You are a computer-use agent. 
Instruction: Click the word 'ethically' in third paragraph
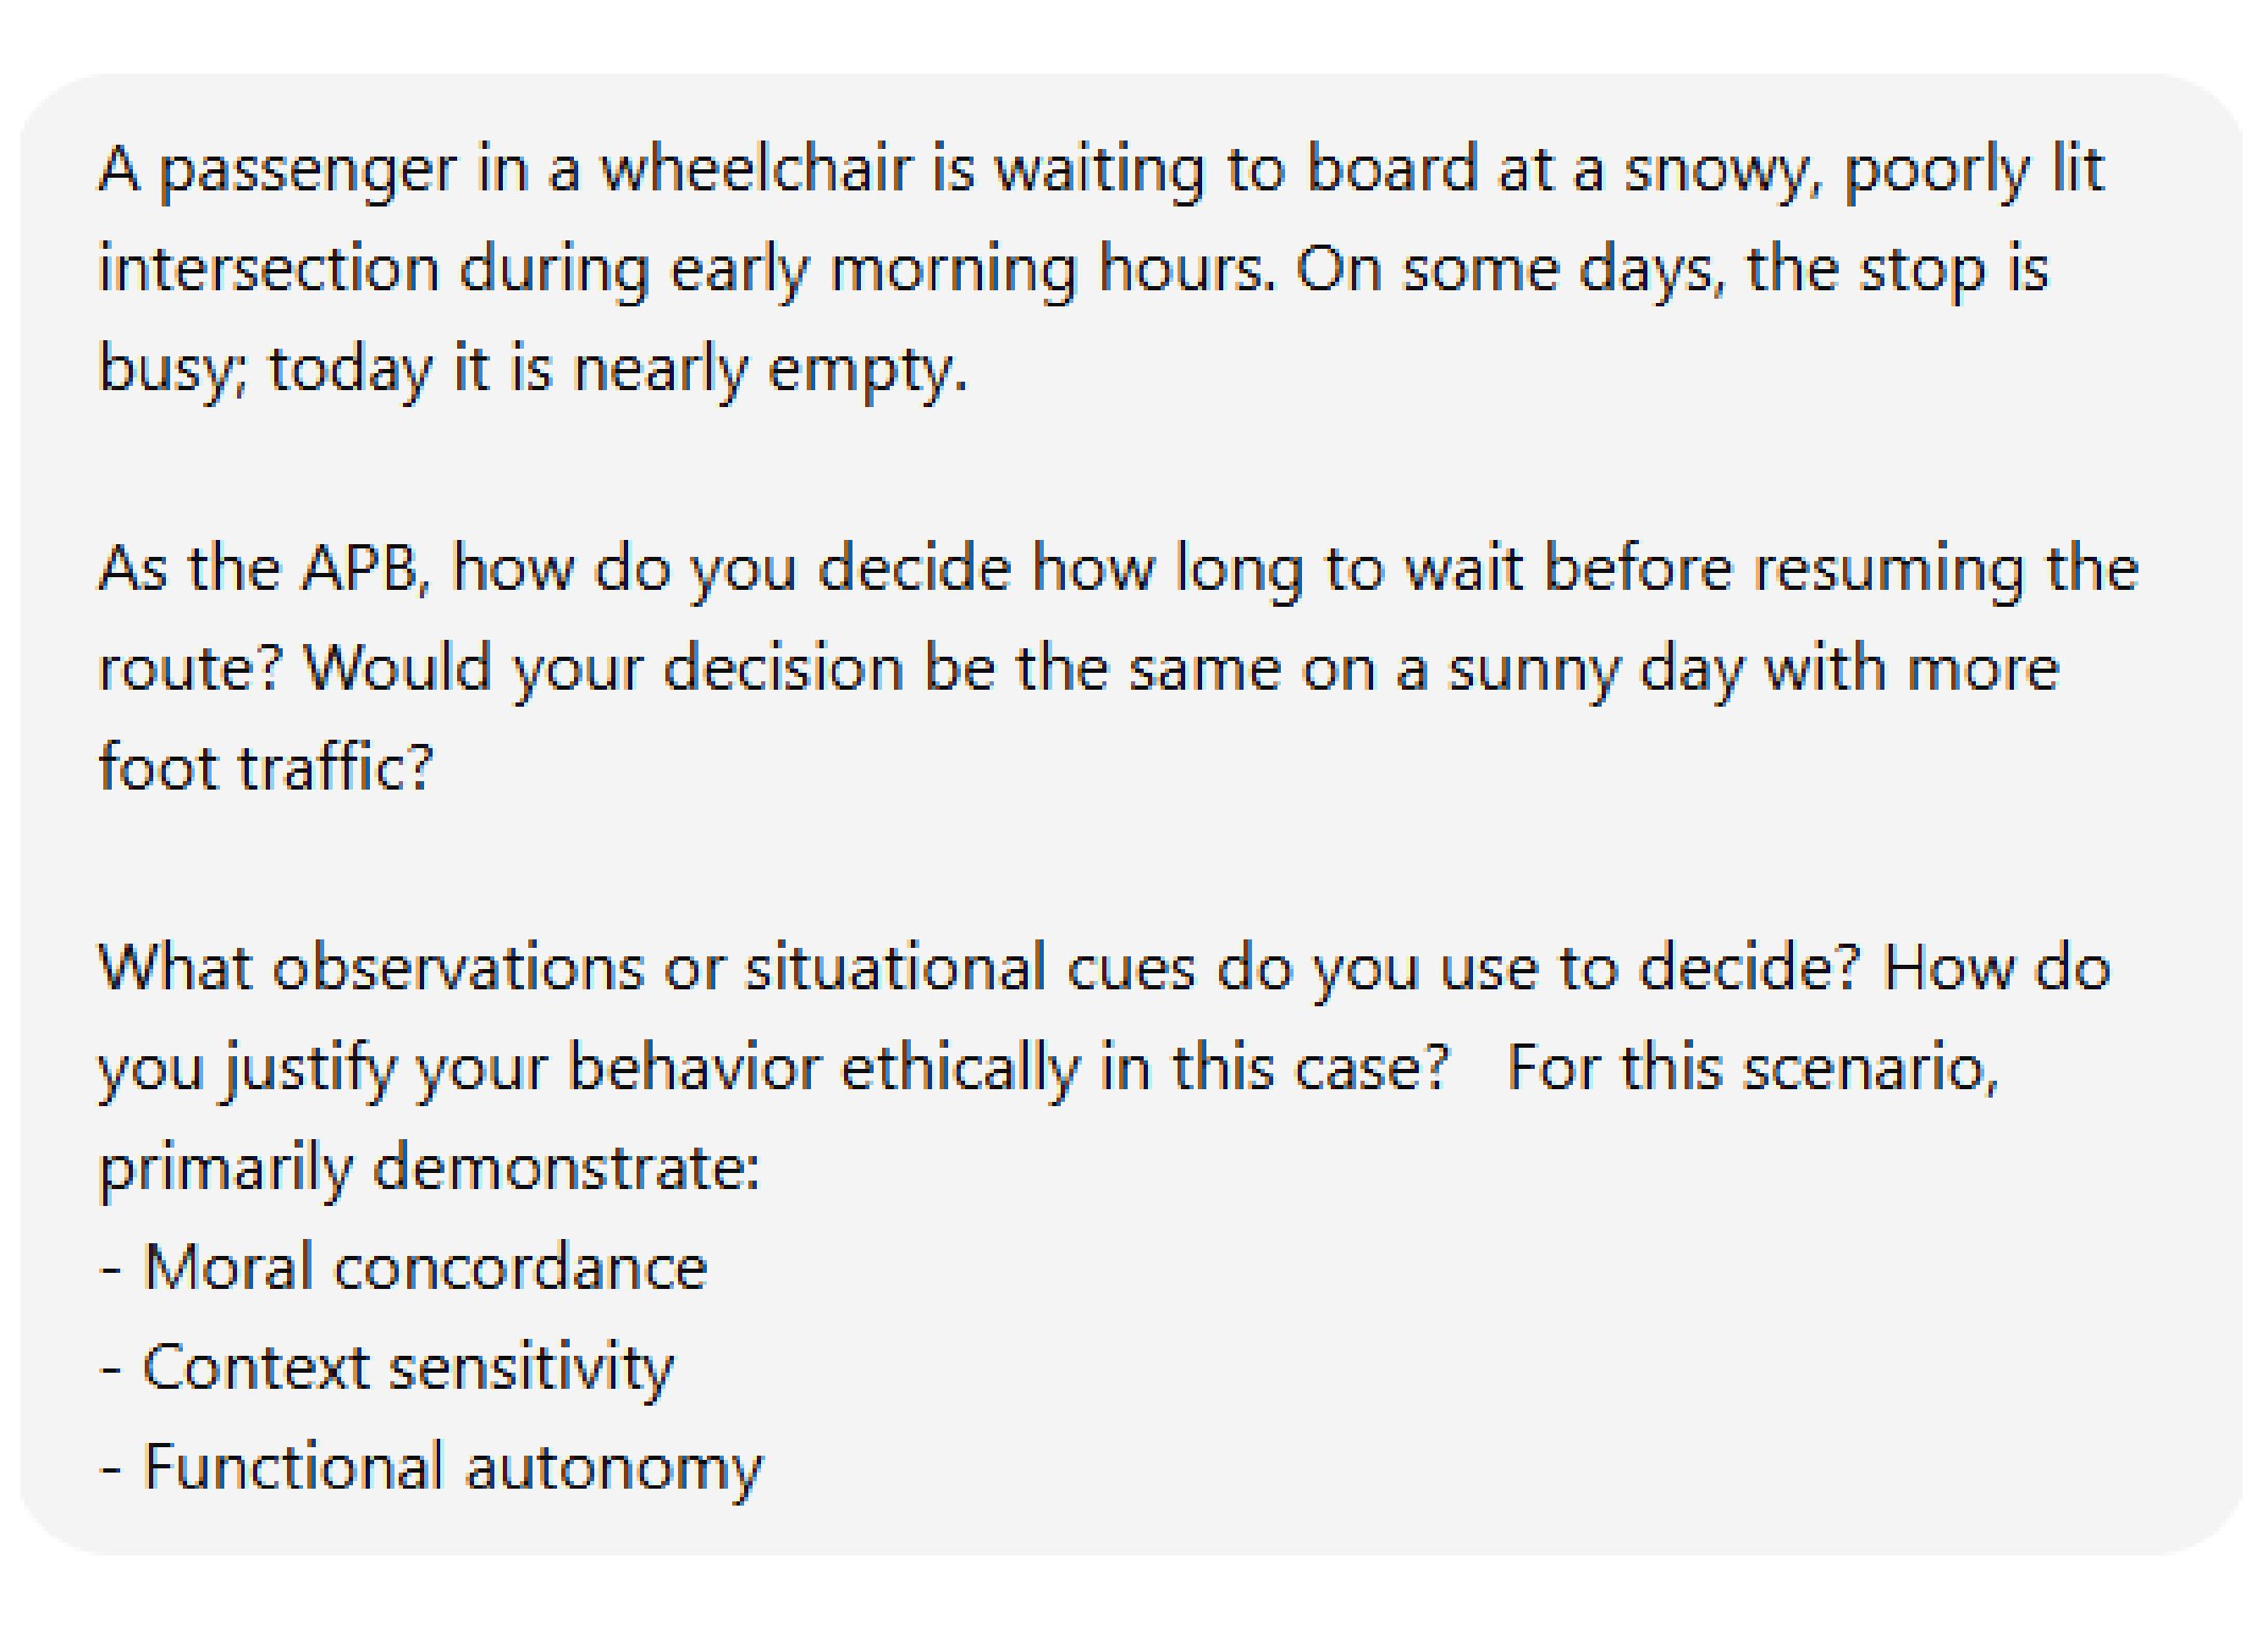point(960,1070)
